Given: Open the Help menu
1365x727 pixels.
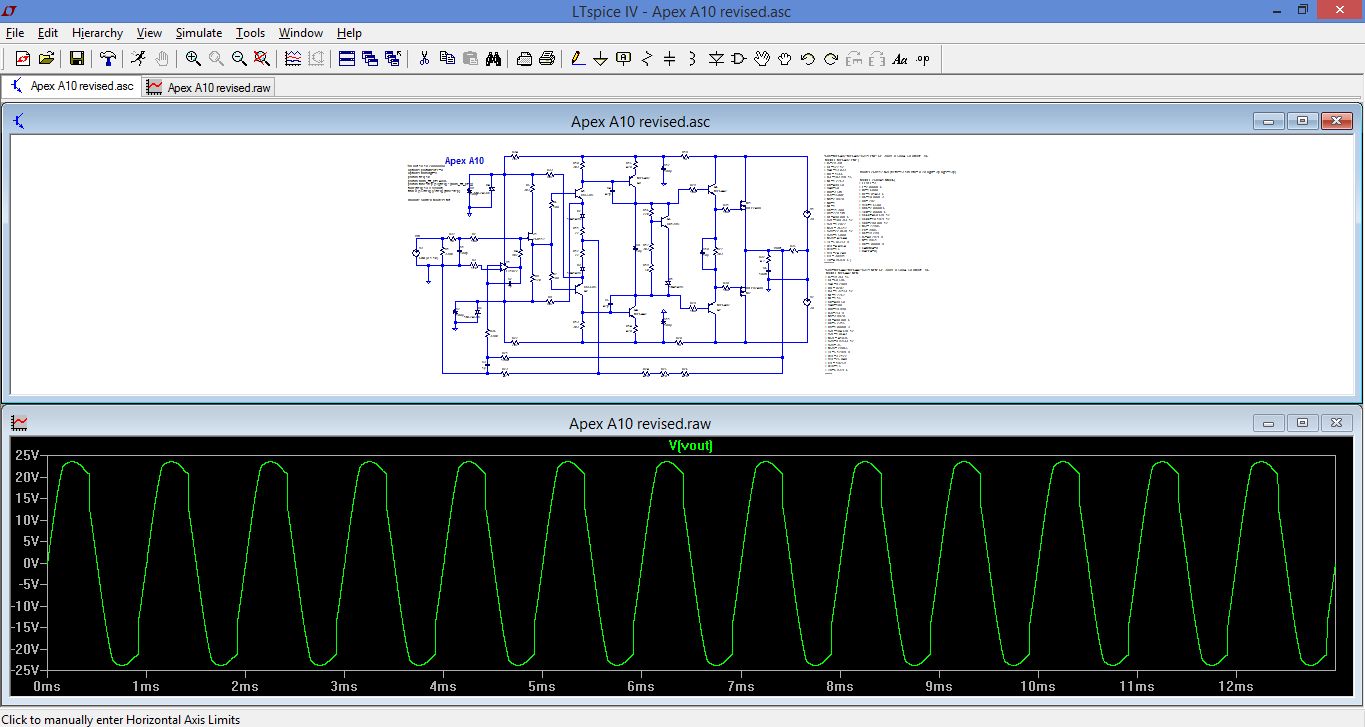Looking at the screenshot, I should pos(349,33).
